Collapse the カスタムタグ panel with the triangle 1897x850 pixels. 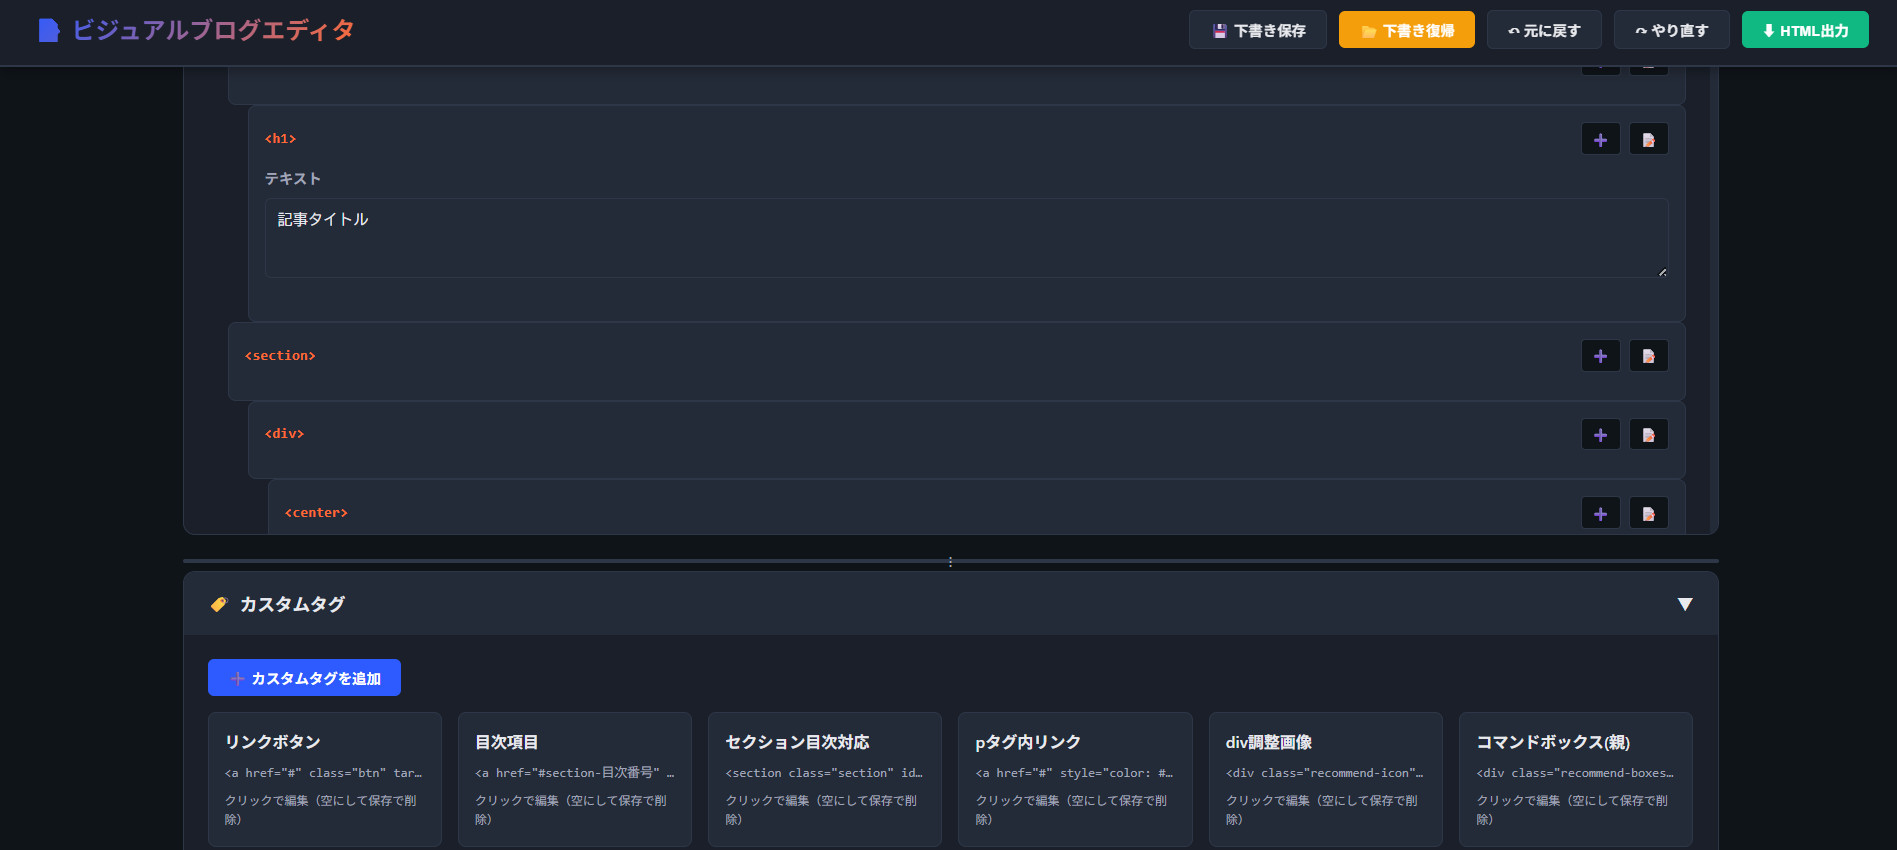click(x=1684, y=604)
